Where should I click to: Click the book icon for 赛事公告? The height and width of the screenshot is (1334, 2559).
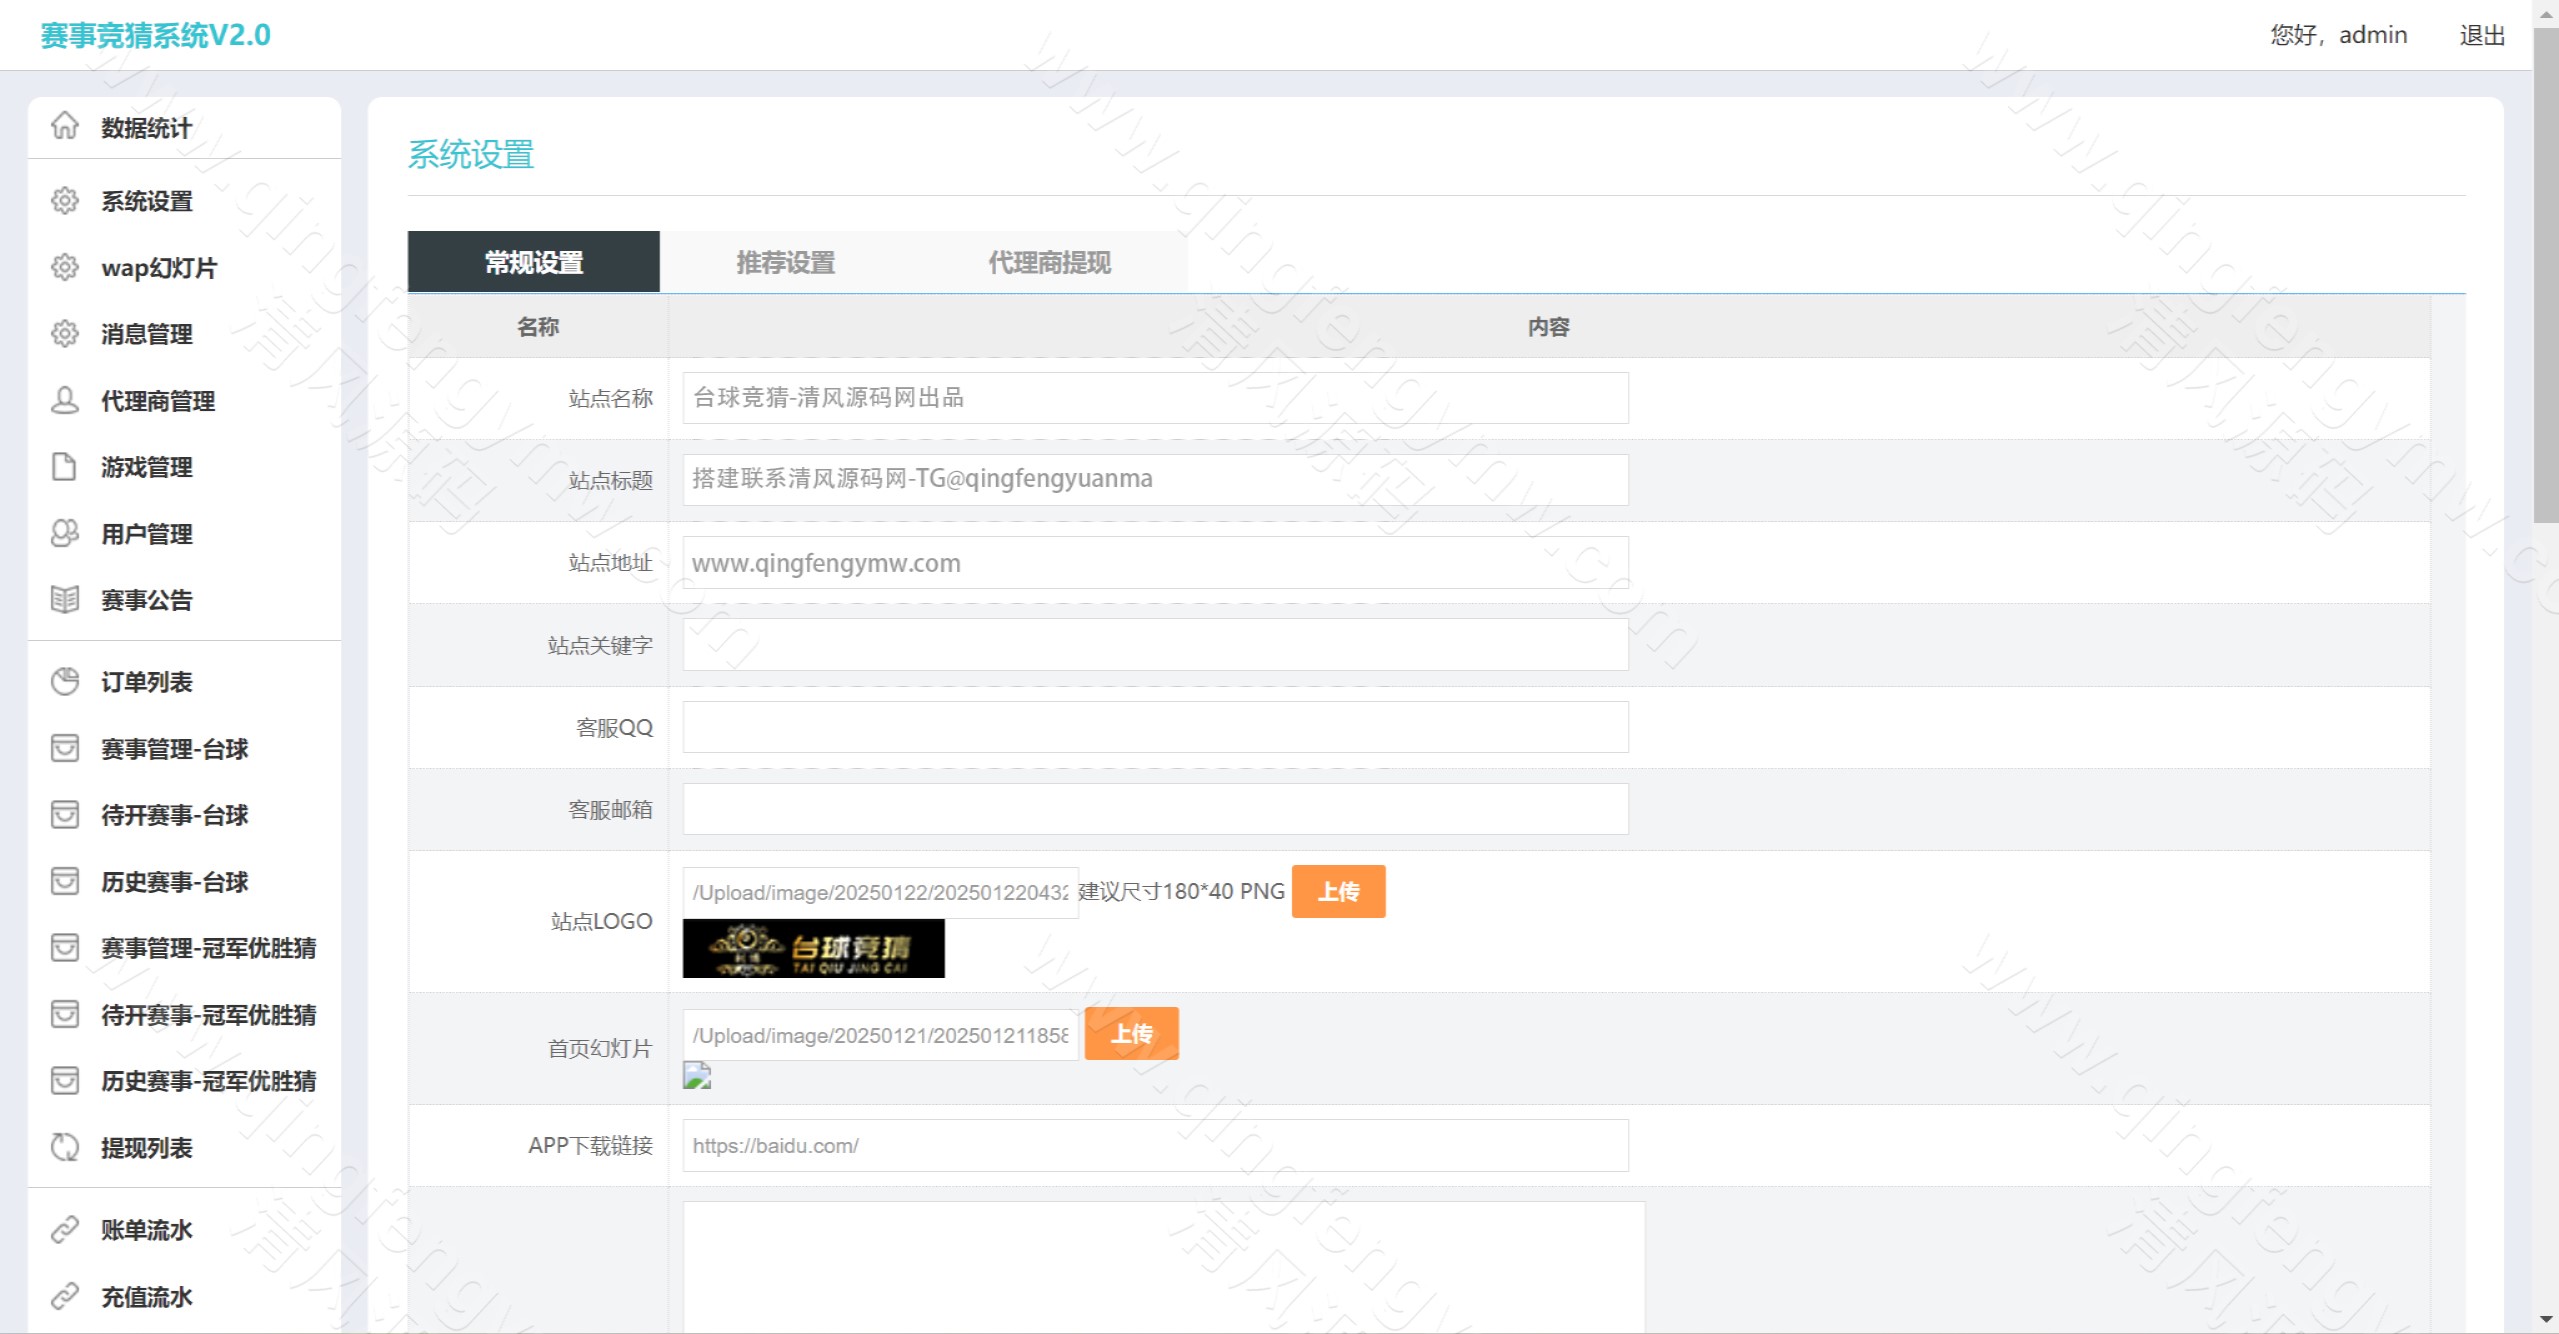(65, 600)
